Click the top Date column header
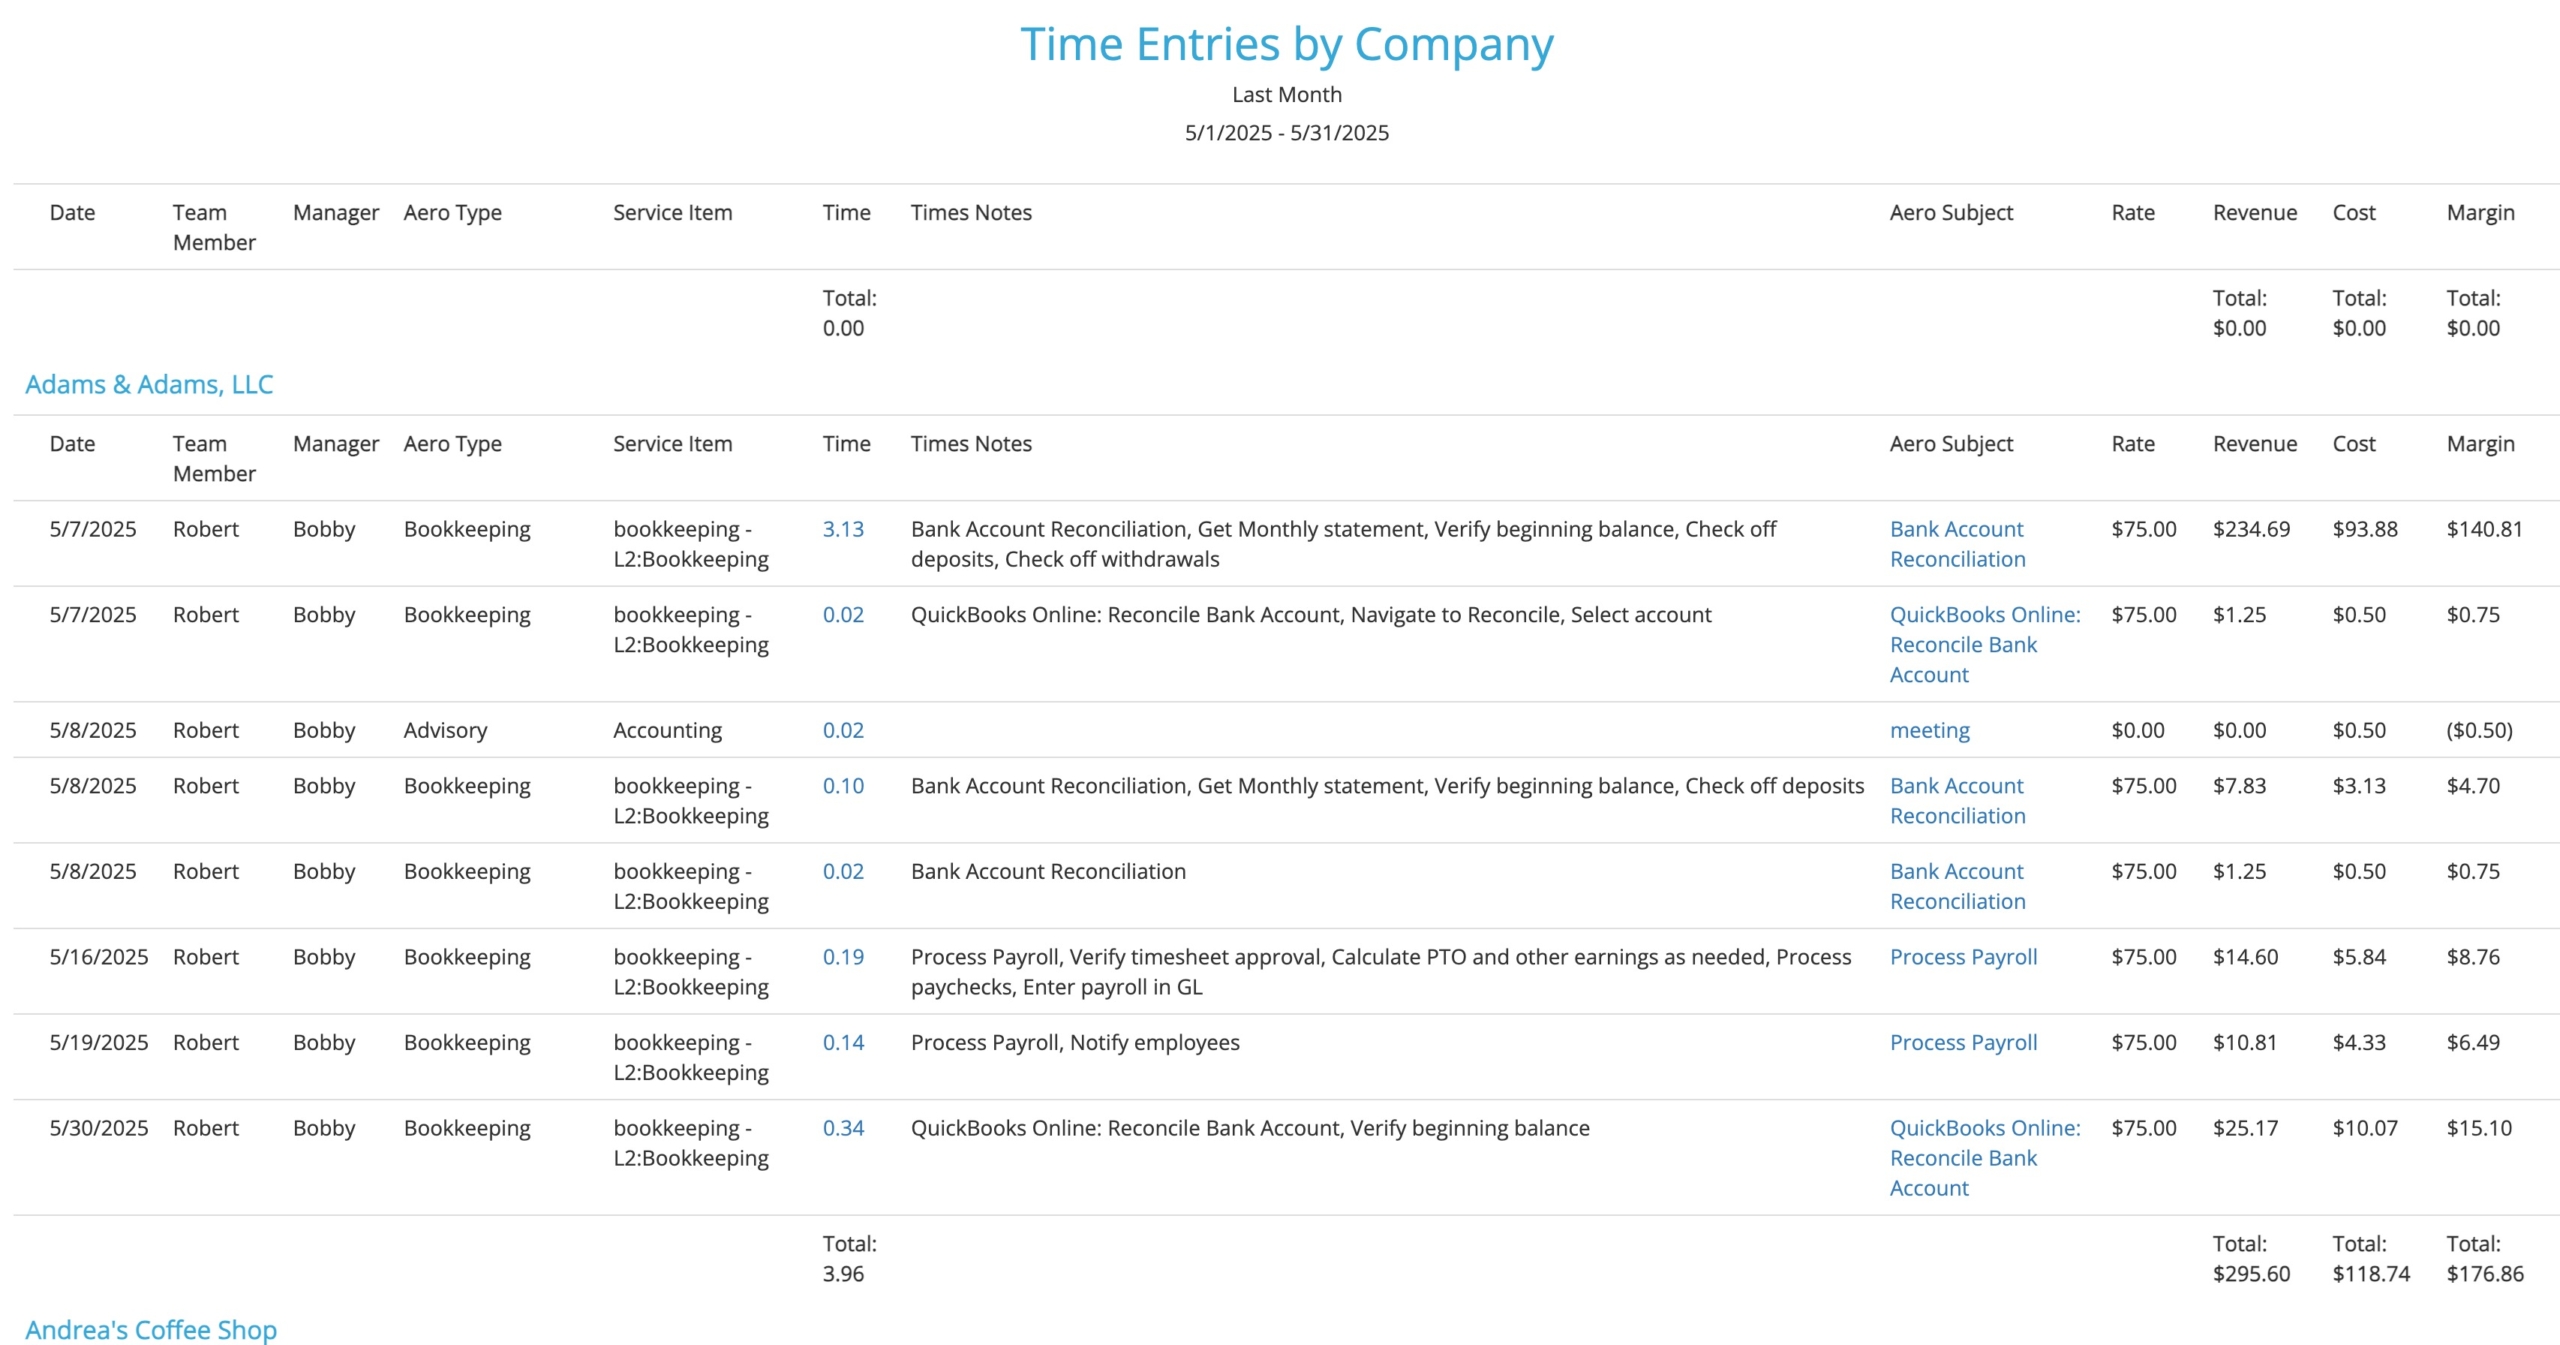This screenshot has width=2560, height=1345. pos(72,212)
